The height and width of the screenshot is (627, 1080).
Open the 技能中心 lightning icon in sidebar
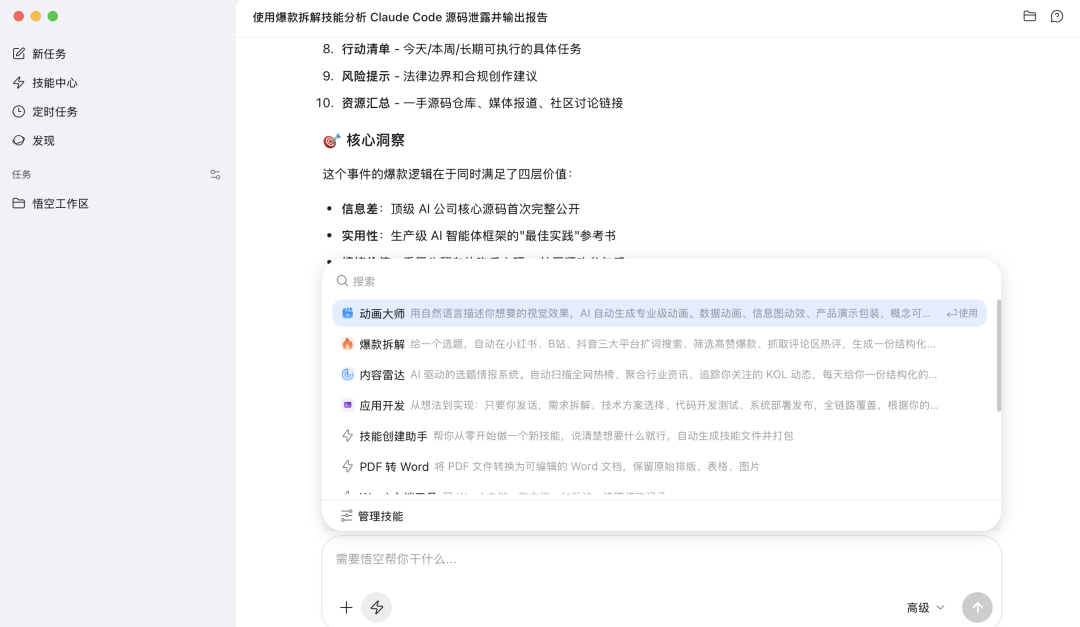tap(19, 82)
